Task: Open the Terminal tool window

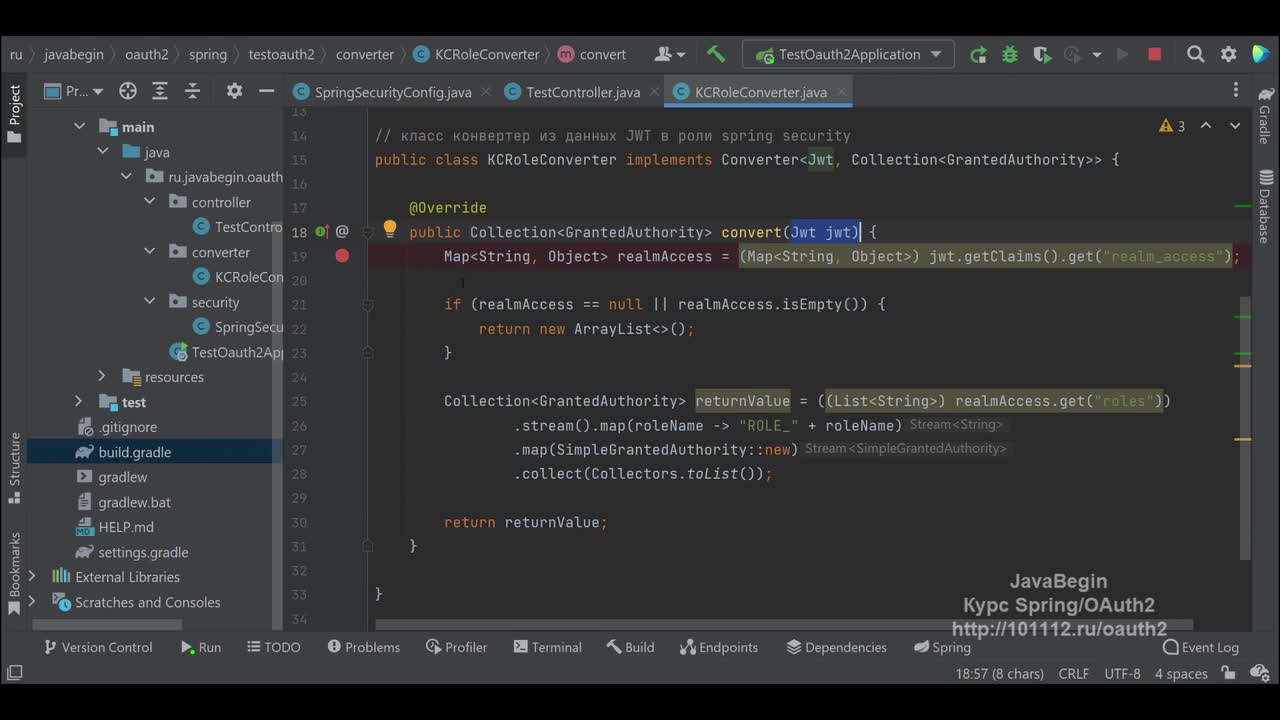Action: [547, 647]
